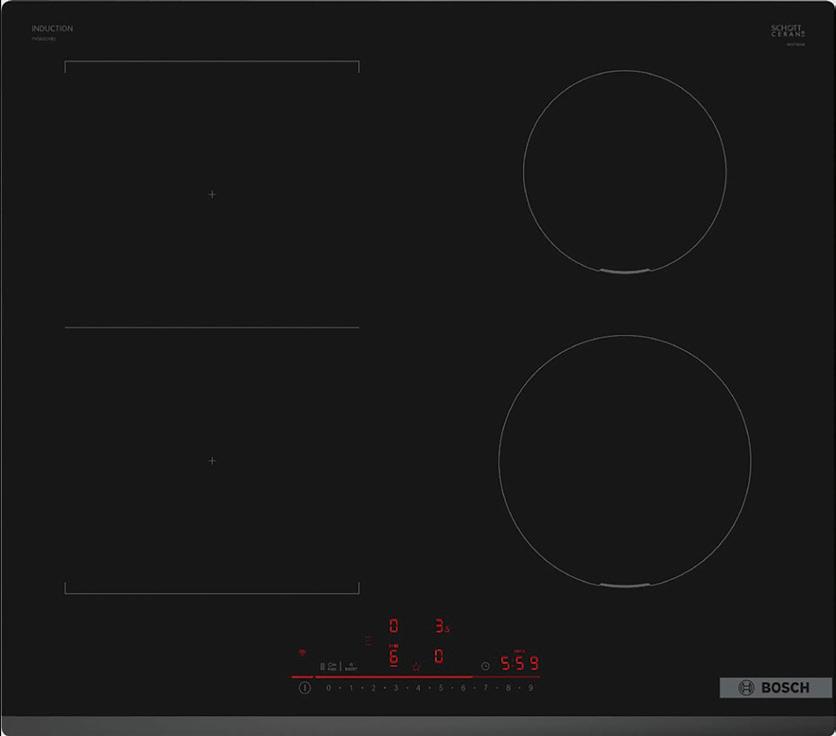The width and height of the screenshot is (836, 736).
Task: Tap the timer clock icon
Action: 485,666
